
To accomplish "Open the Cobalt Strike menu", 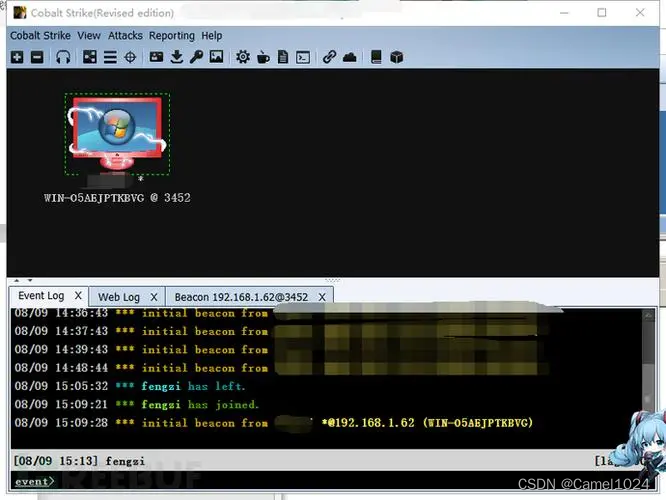I will click(x=40, y=36).
